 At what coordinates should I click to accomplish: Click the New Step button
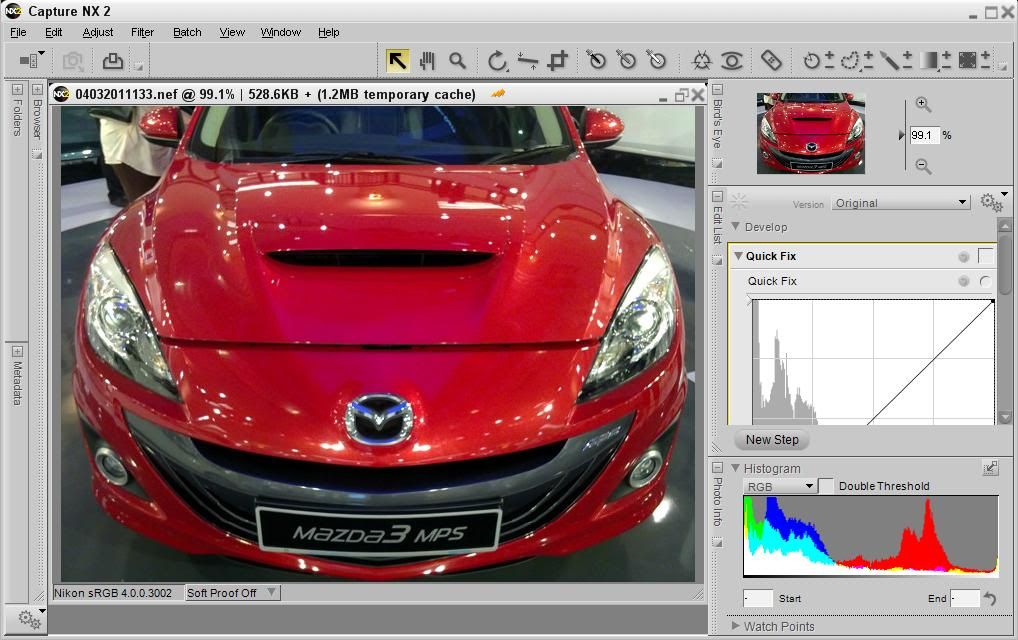(x=772, y=440)
